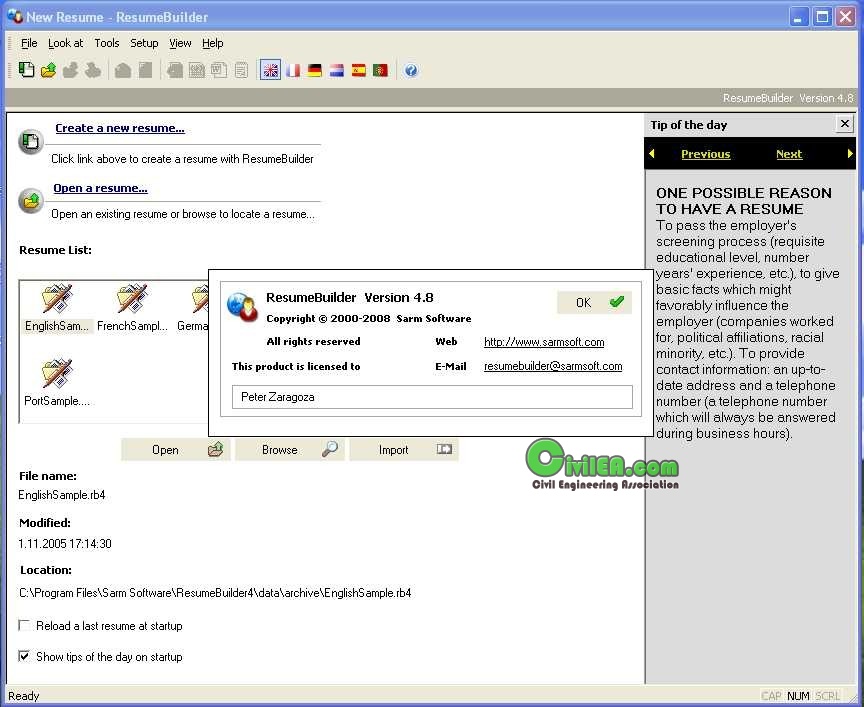The width and height of the screenshot is (864, 707).
Task: Open the File menu
Action: [x=29, y=43]
